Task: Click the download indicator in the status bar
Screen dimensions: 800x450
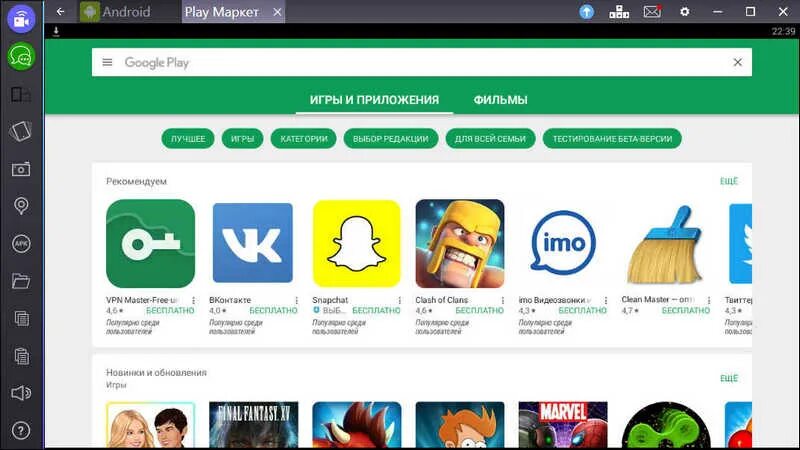Action: point(56,31)
